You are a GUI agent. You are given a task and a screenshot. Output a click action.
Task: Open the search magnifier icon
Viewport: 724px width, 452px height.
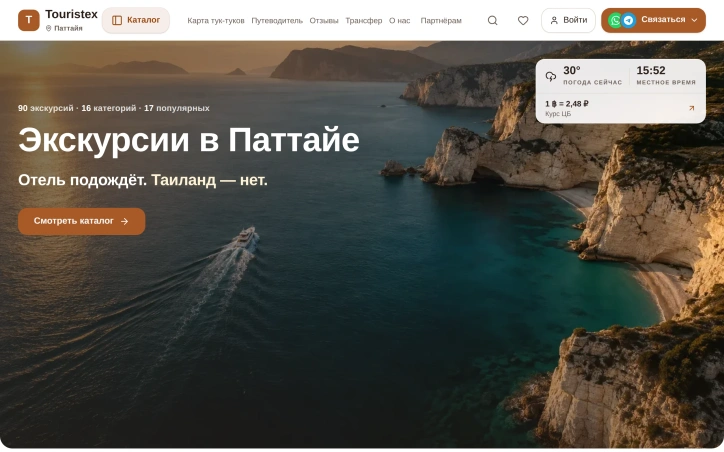pyautogui.click(x=493, y=21)
